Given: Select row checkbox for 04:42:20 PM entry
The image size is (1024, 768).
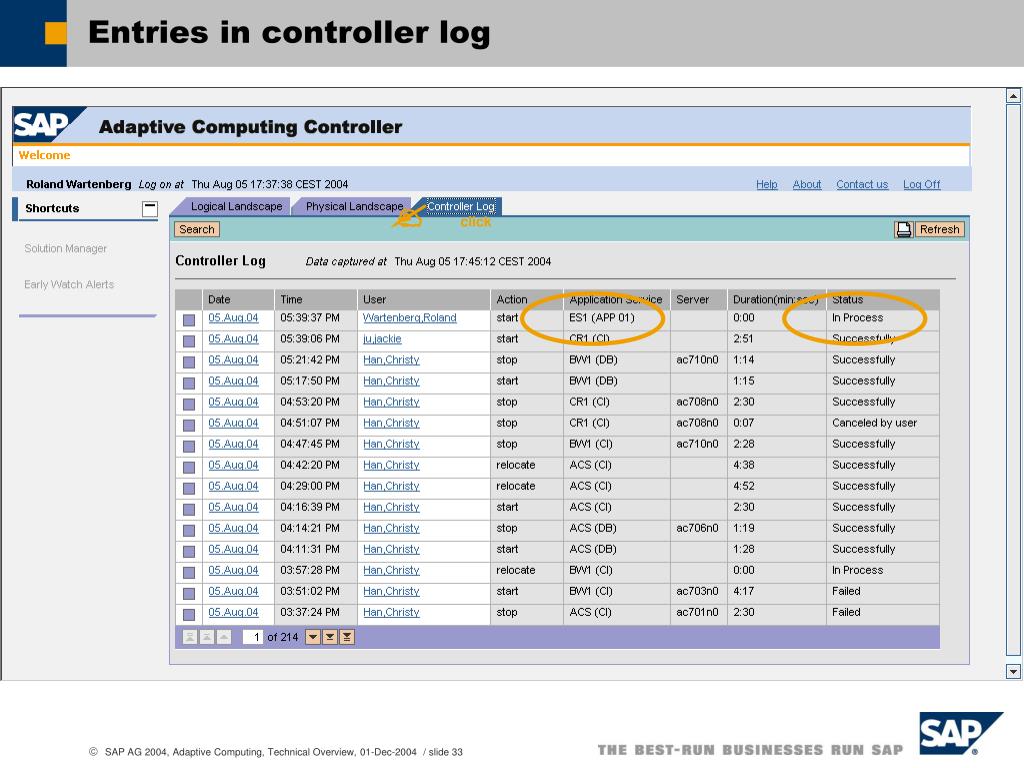Looking at the screenshot, I should 189,467.
